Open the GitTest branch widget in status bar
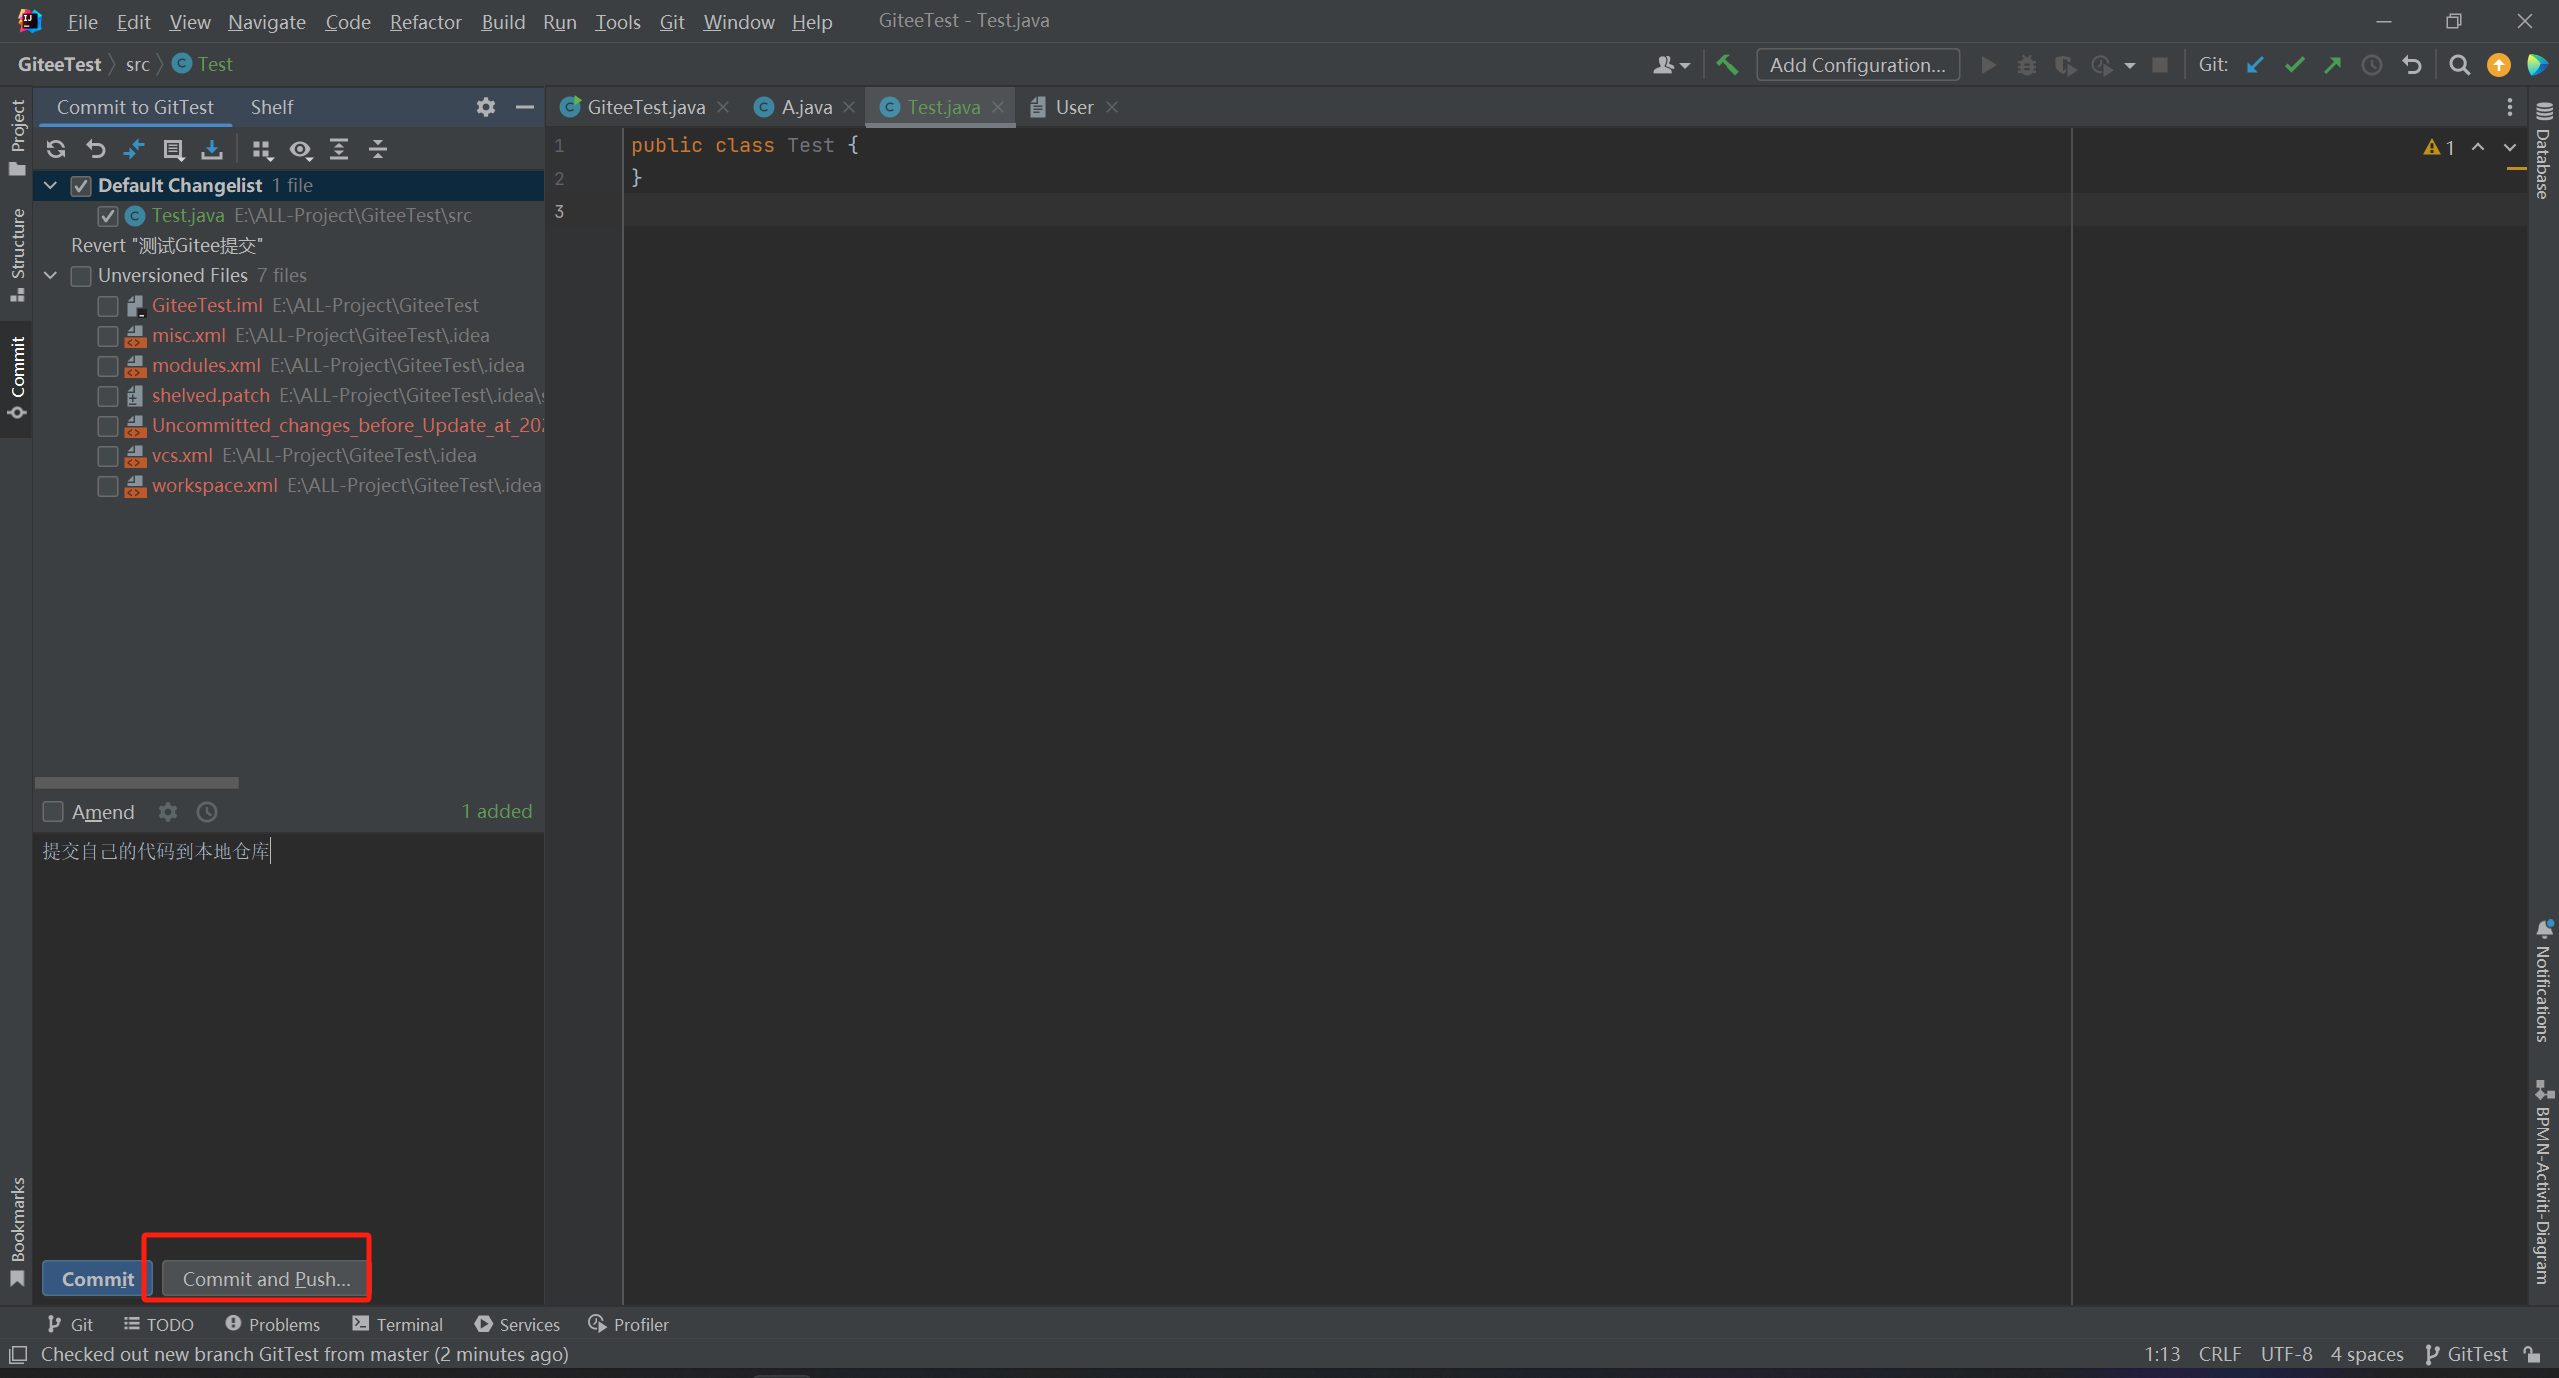This screenshot has height=1378, width=2559. tap(2466, 1354)
